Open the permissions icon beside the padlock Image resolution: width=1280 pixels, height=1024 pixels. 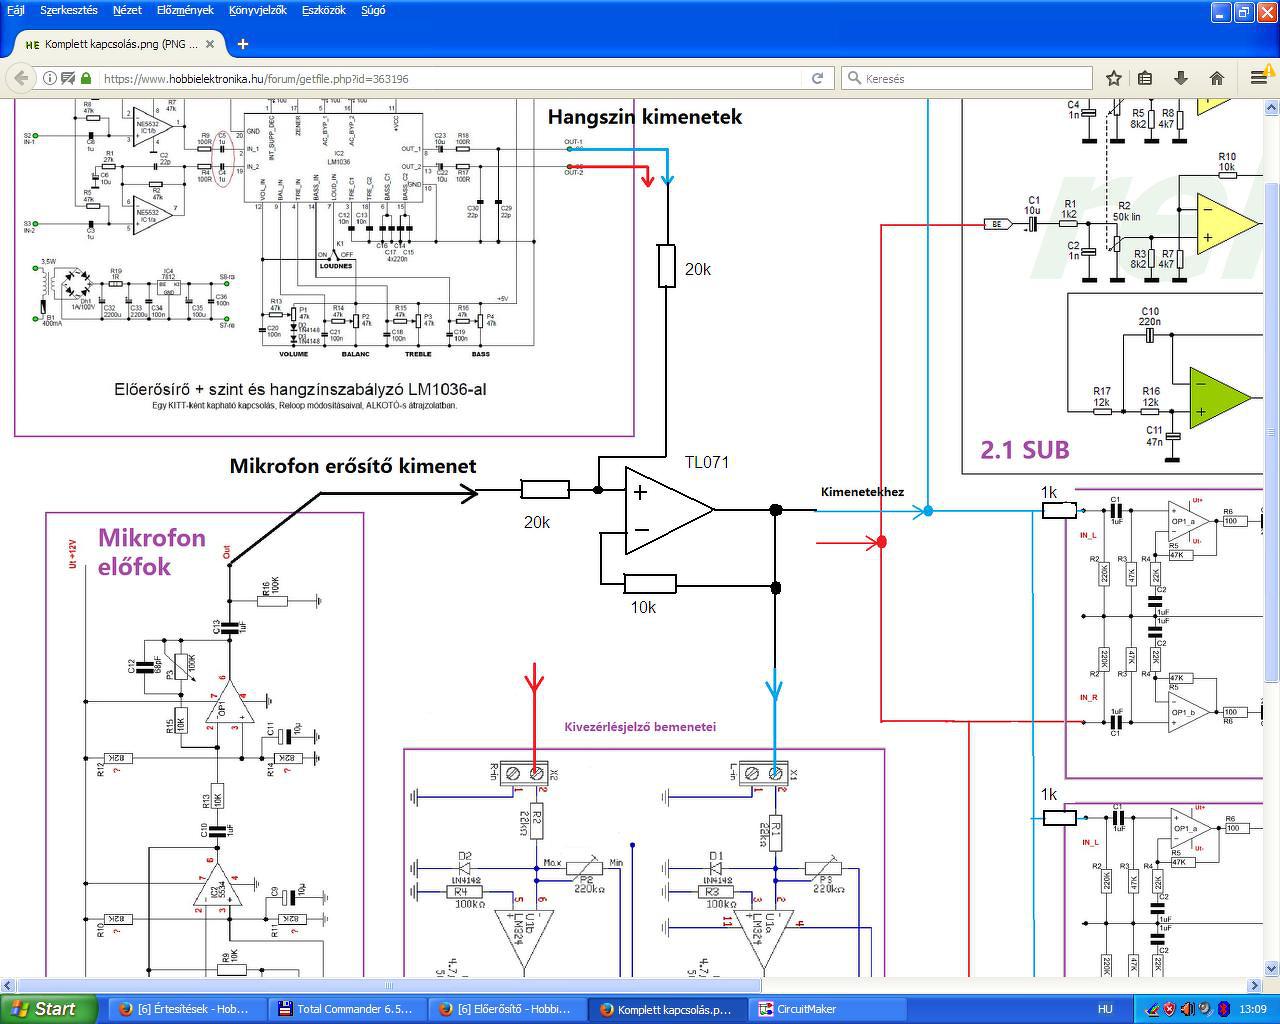pos(68,78)
